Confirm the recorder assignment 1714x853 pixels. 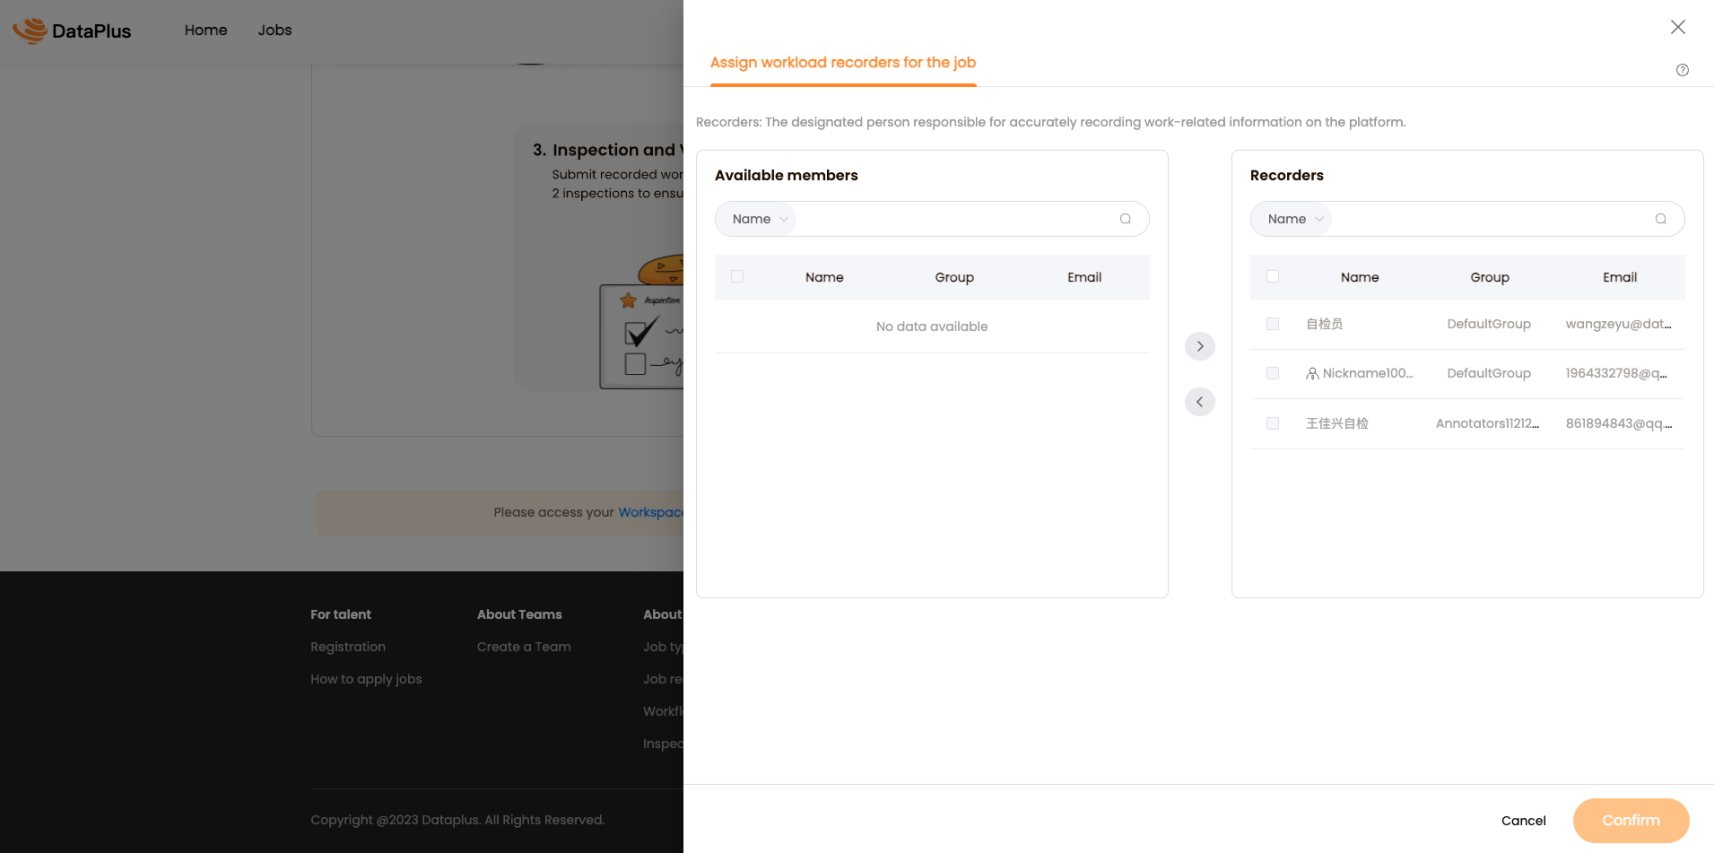coord(1630,821)
